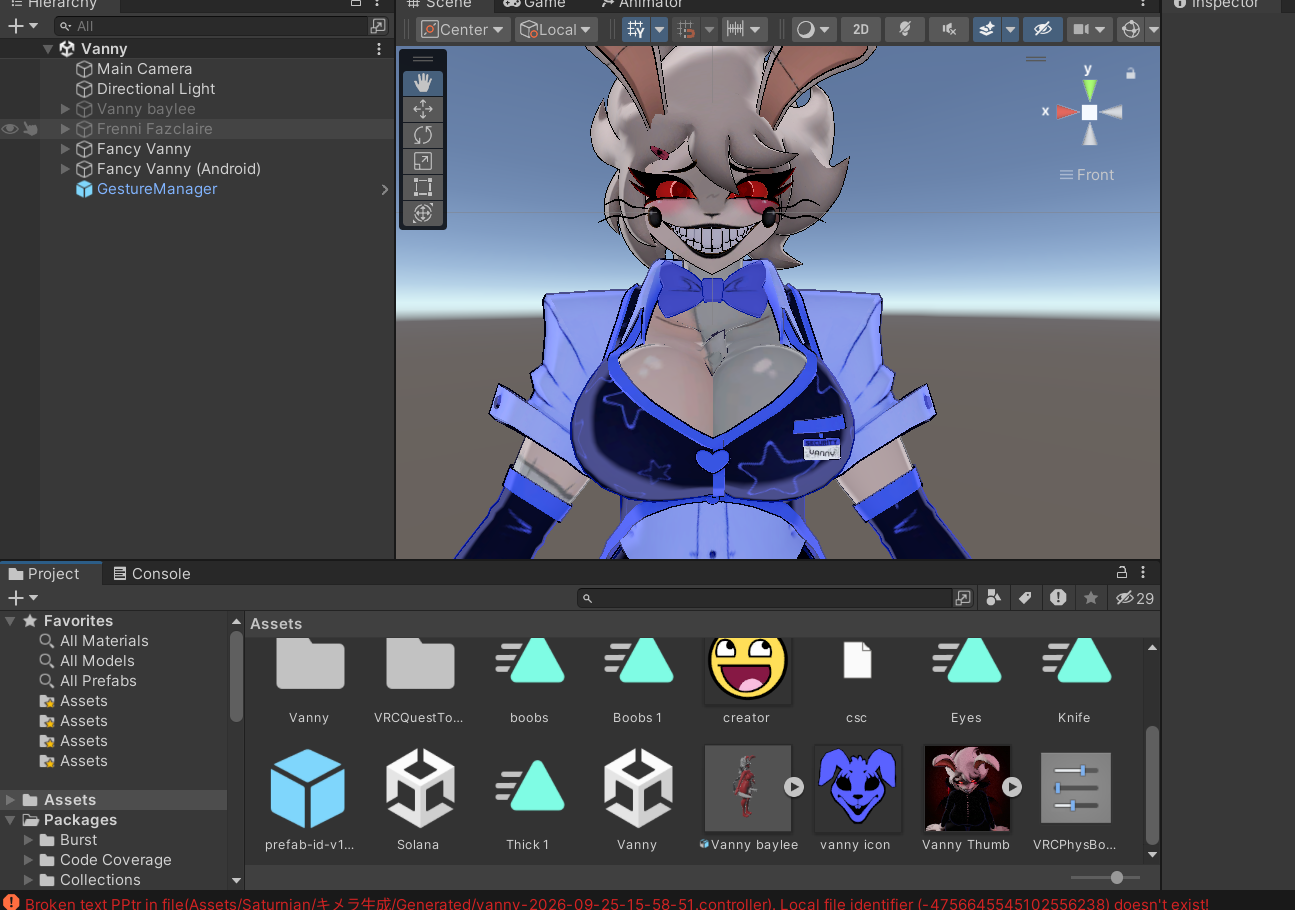Viewport: 1295px width, 910px height.
Task: Click the Project import log filter icon
Action: click(x=1058, y=598)
